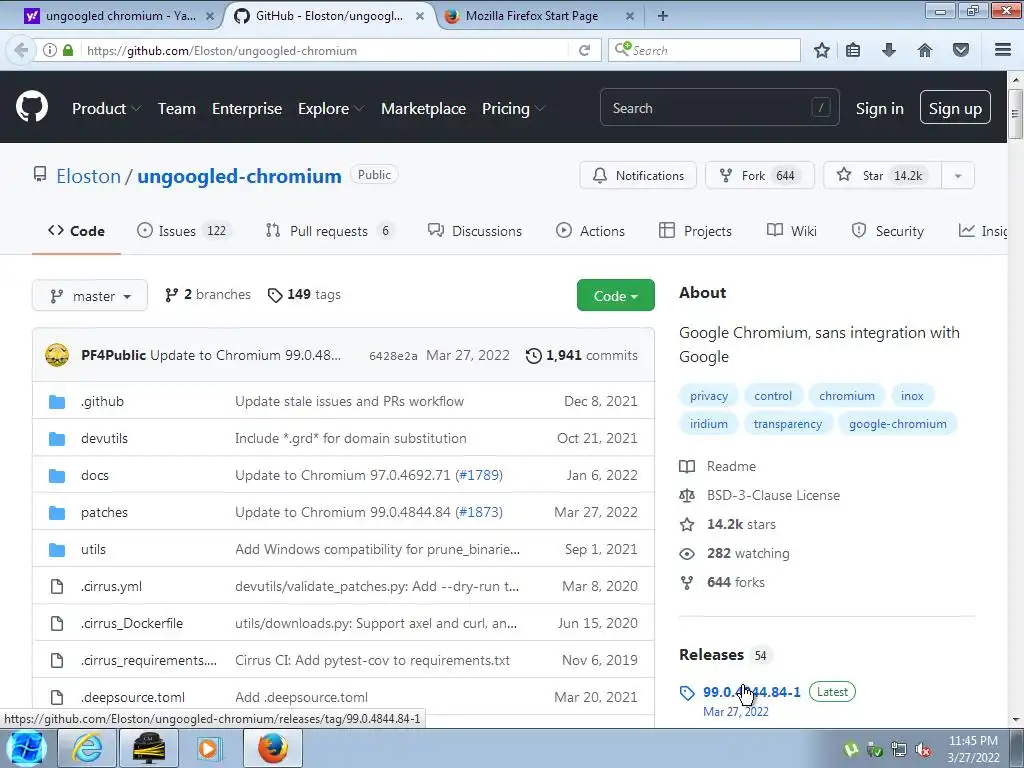
Task: Open the Readme link in About
Action: coord(718,466)
